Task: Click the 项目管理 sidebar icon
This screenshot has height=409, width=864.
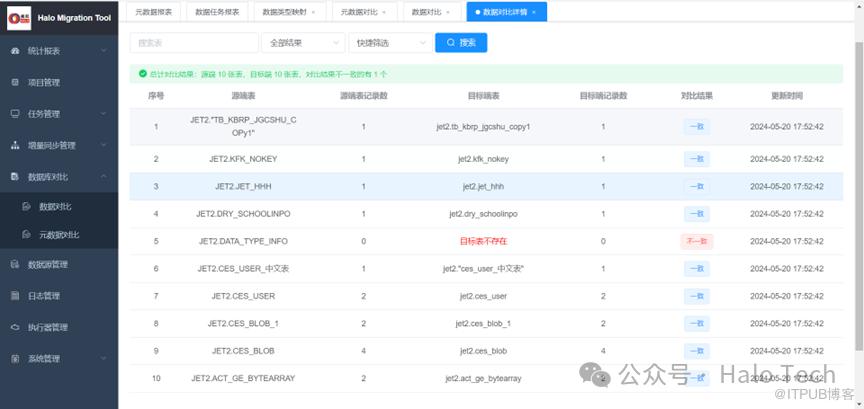Action: [x=15, y=82]
